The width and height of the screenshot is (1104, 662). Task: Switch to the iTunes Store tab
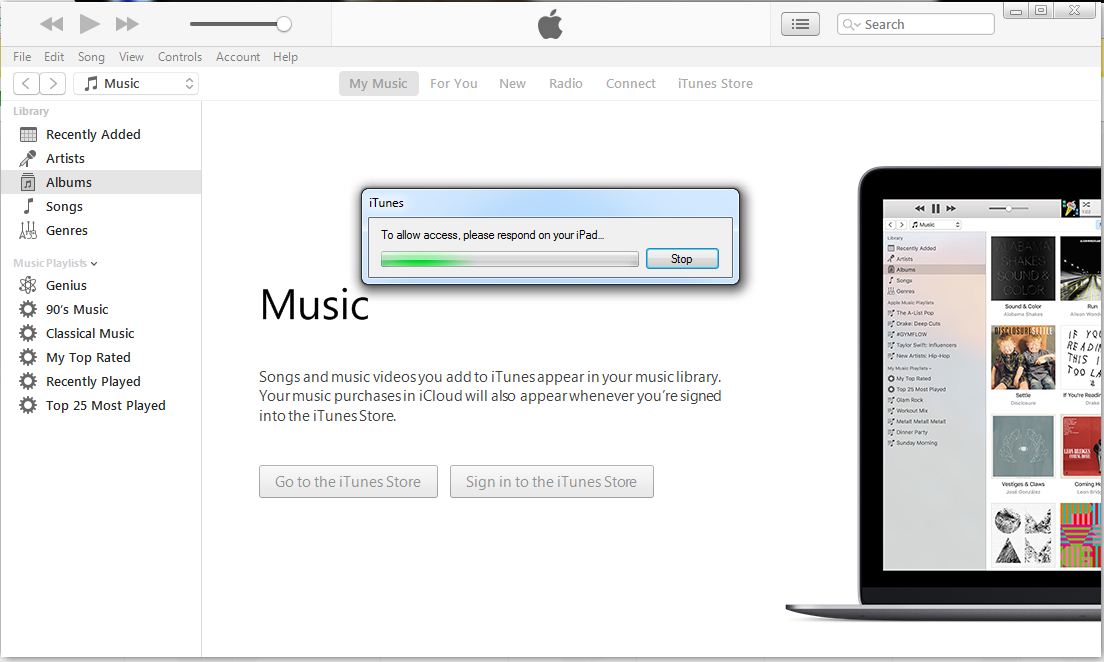coord(715,83)
